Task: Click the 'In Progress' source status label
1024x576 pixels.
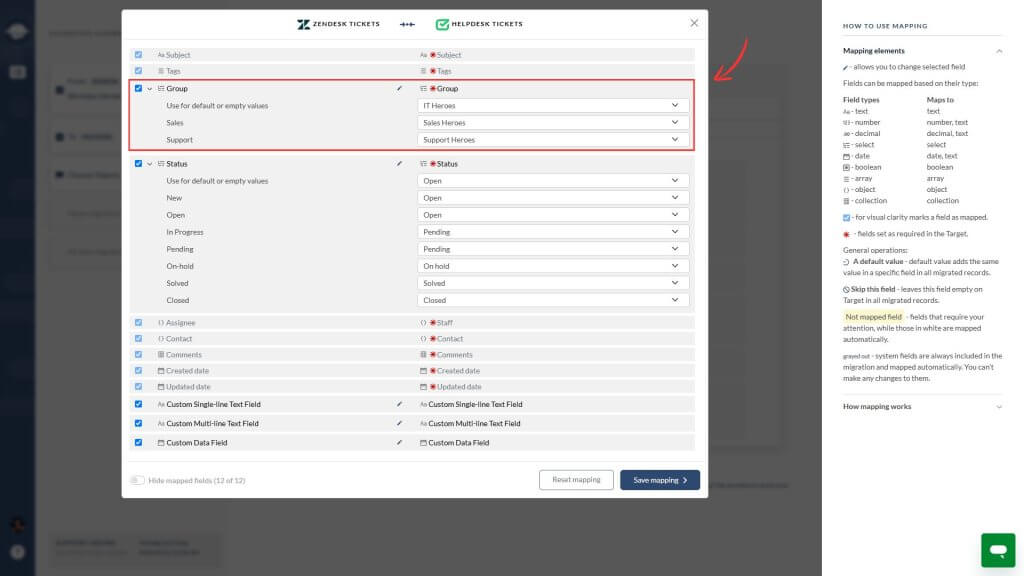Action: 185,232
